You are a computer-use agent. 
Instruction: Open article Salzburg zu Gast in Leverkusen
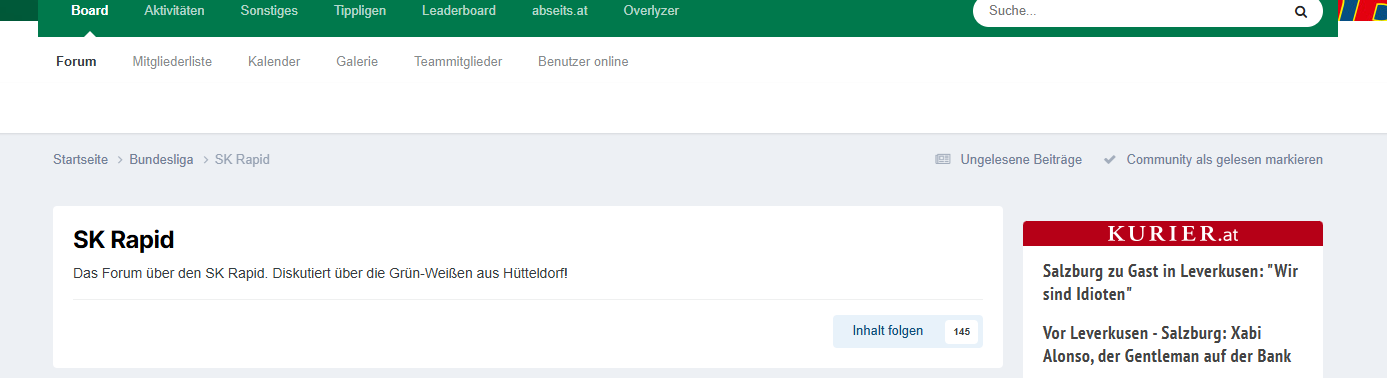1170,282
